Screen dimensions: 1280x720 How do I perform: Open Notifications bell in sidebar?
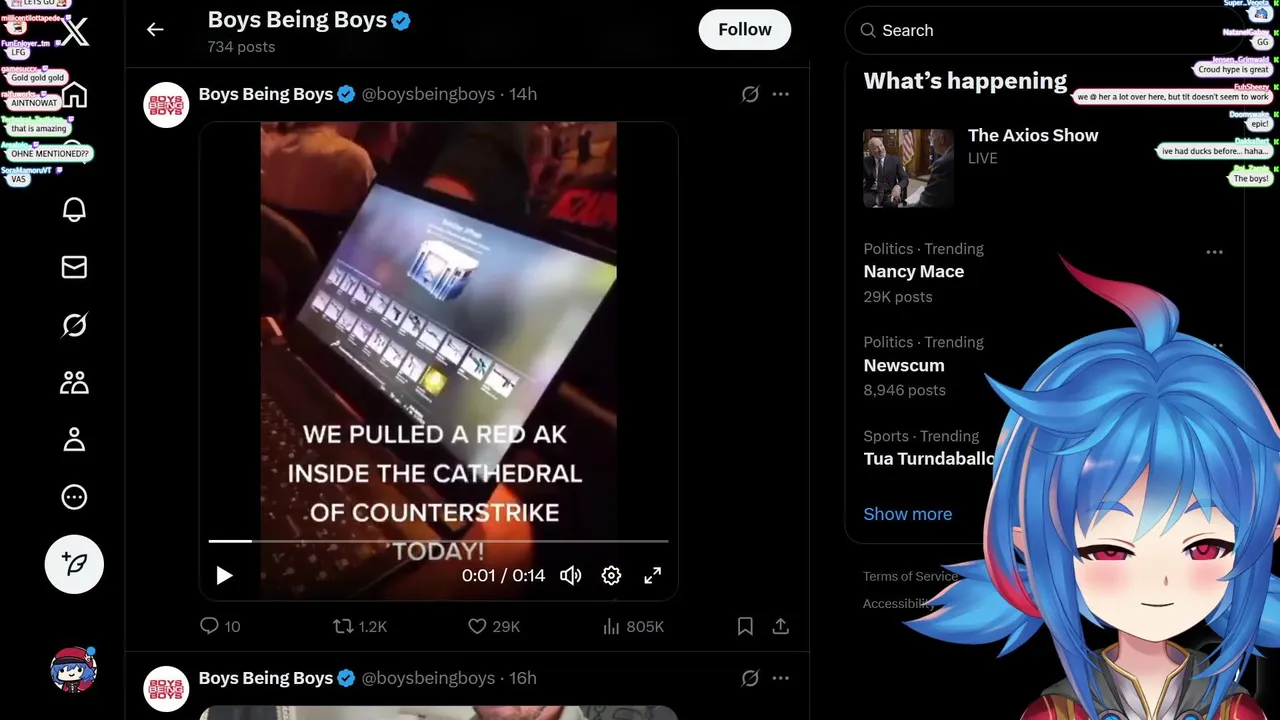pos(74,209)
